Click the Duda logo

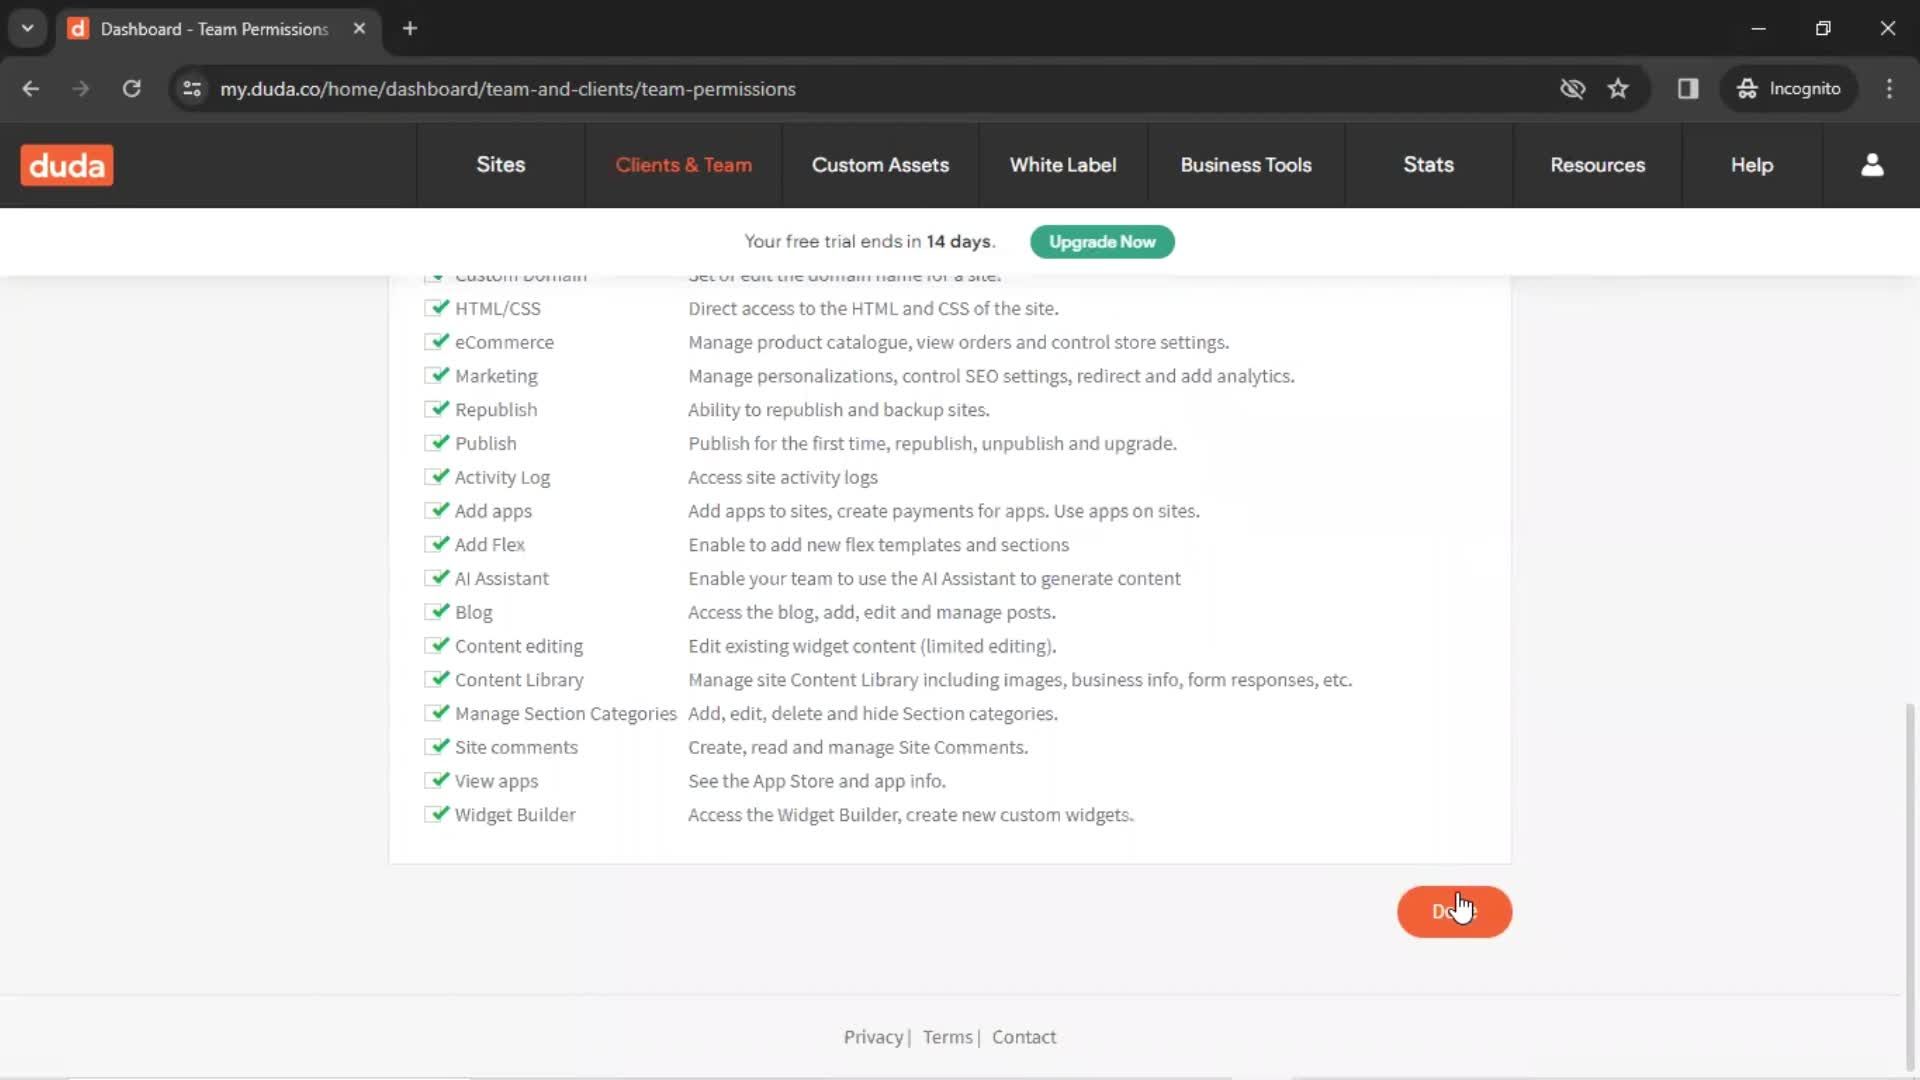pyautogui.click(x=67, y=165)
